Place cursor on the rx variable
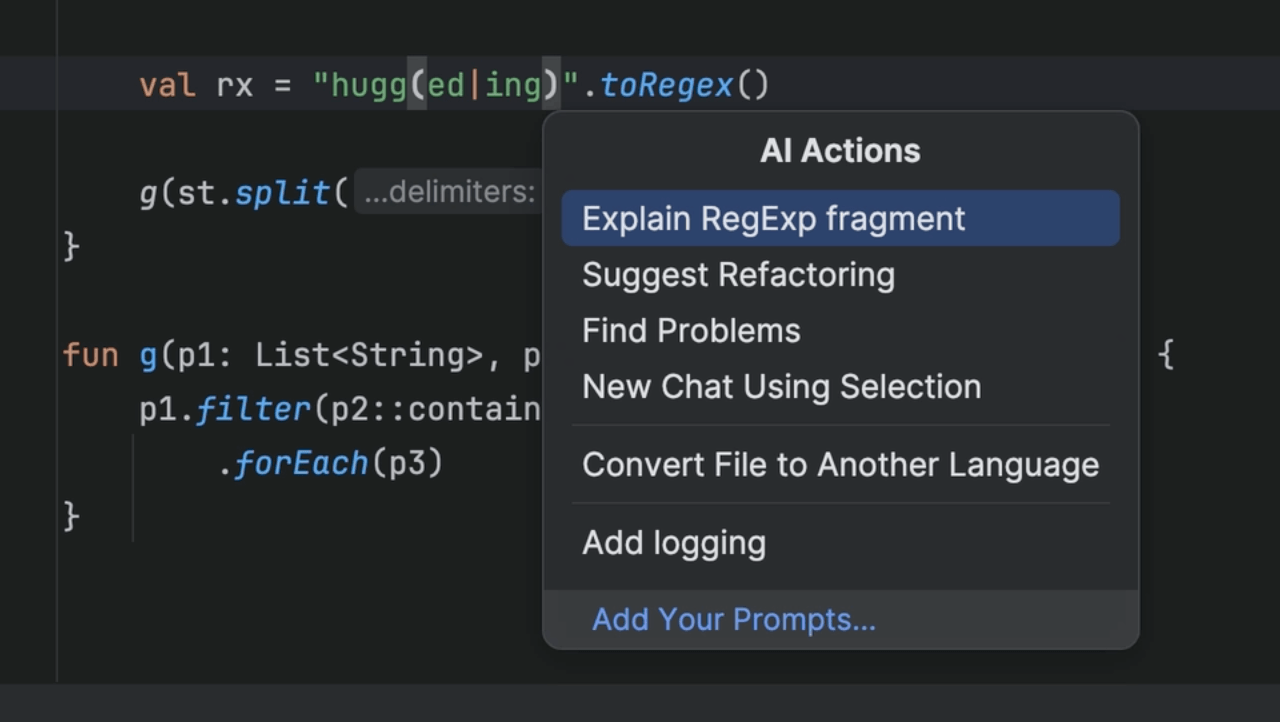This screenshot has width=1280, height=722. coord(235,86)
